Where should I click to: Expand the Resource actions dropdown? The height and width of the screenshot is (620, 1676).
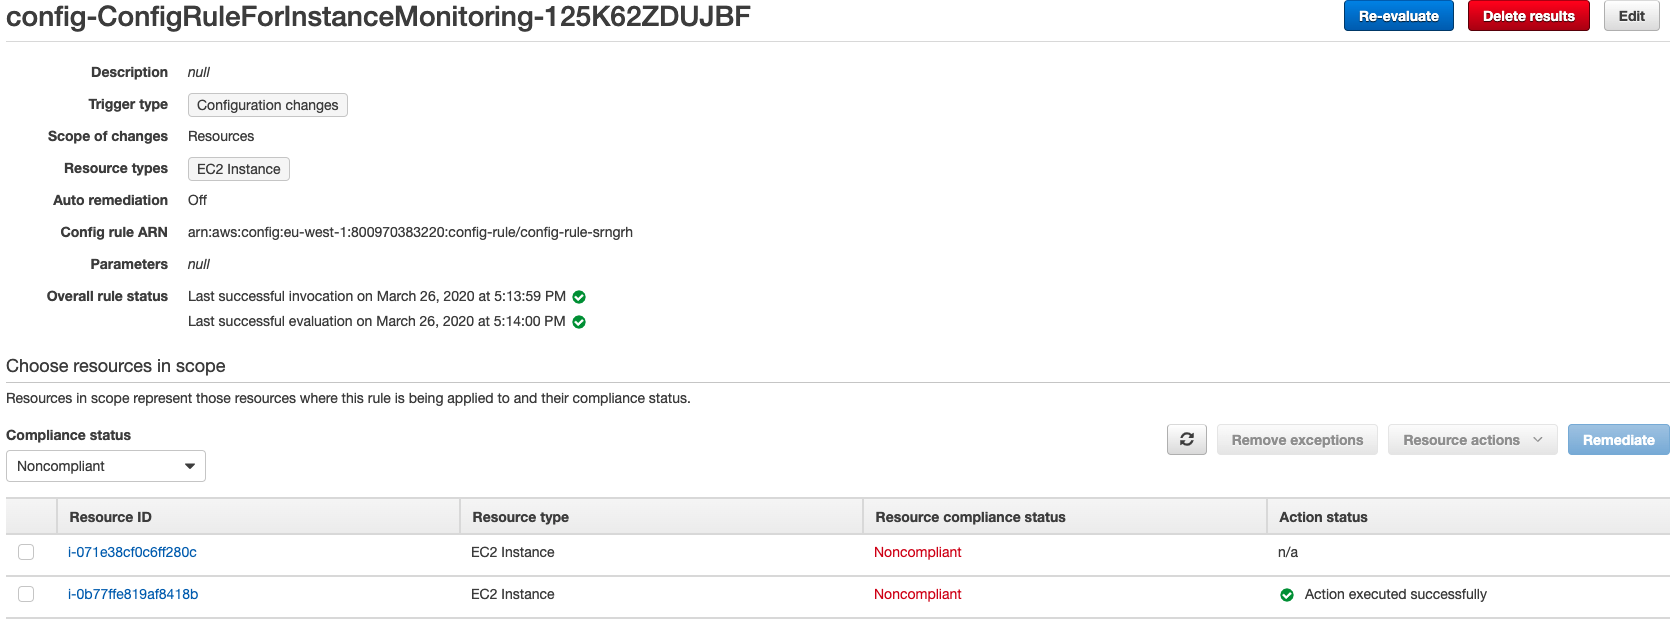point(1472,440)
